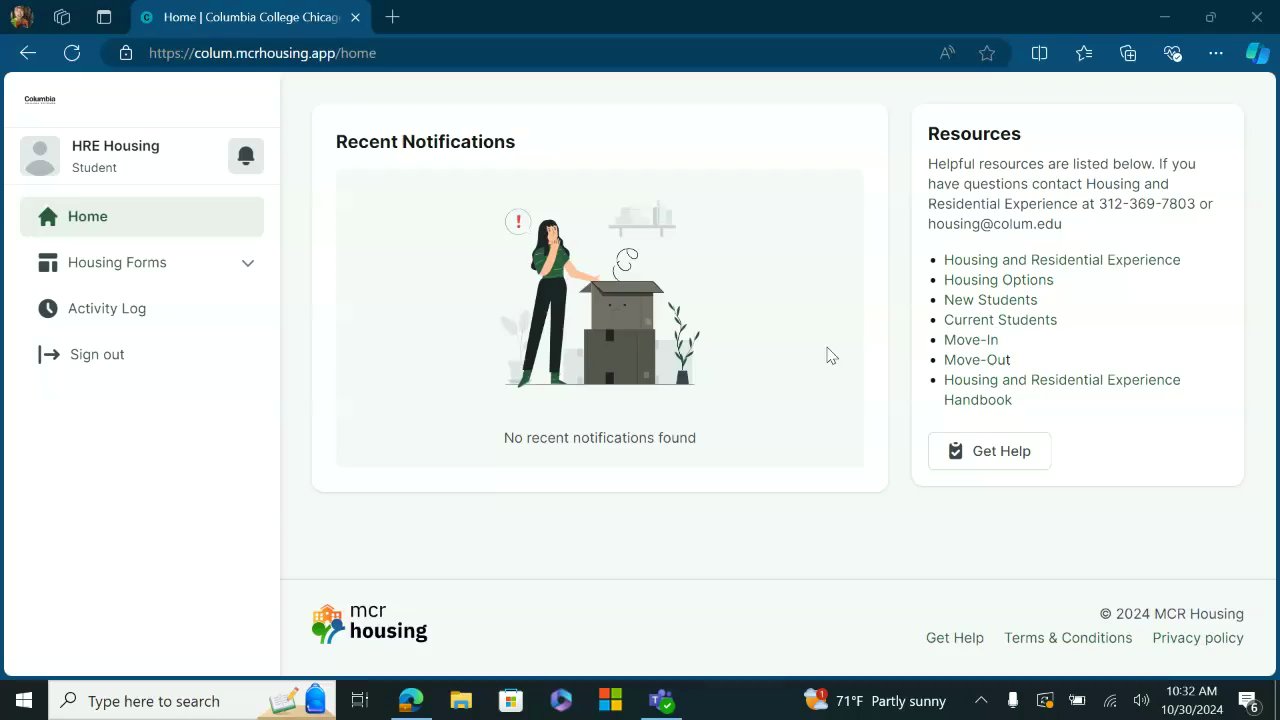
Task: Expand the Housing Forms chevron
Action: 248,263
